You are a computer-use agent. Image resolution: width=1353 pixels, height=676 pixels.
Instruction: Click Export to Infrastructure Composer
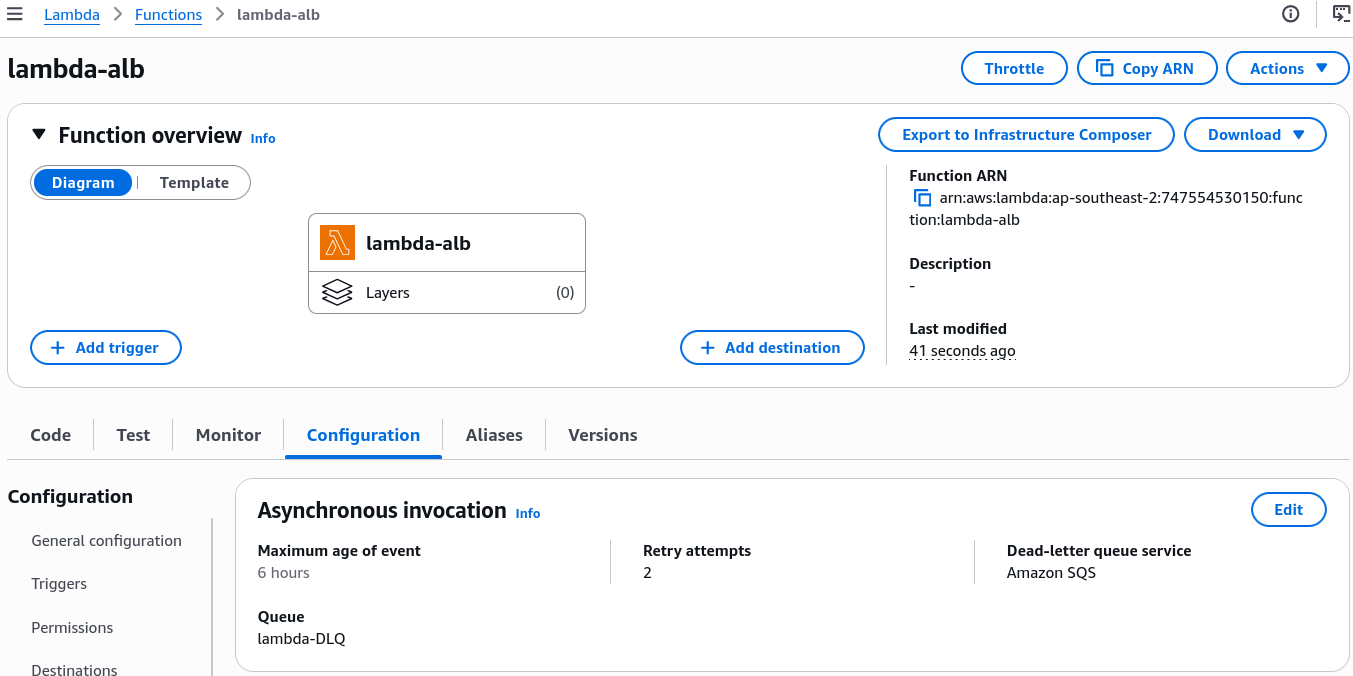click(x=1026, y=135)
